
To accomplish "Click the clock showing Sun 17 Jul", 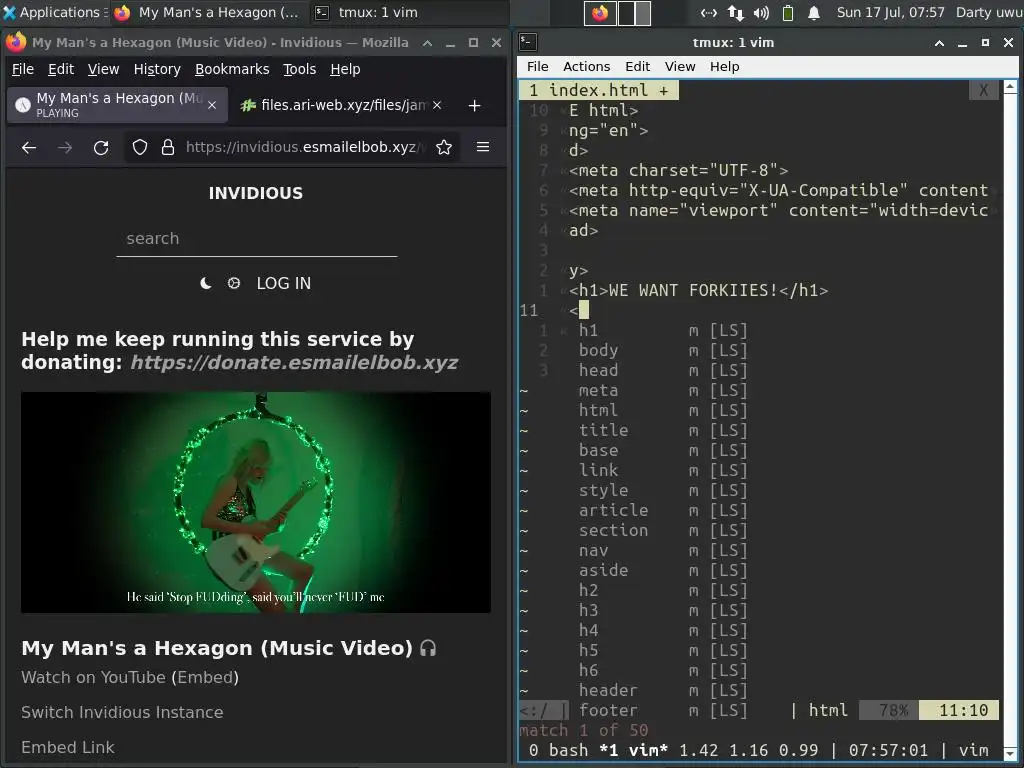I will click(x=890, y=12).
